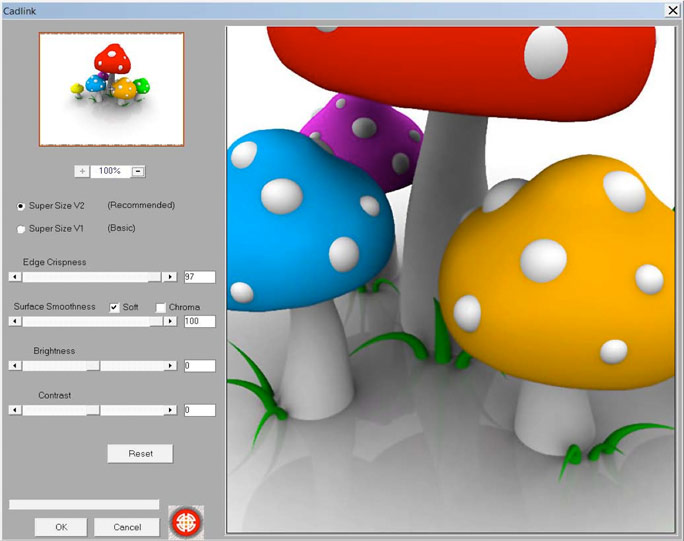Click Contrast slider left arrow
Viewport: 684px width, 541px height.
[x=15, y=410]
